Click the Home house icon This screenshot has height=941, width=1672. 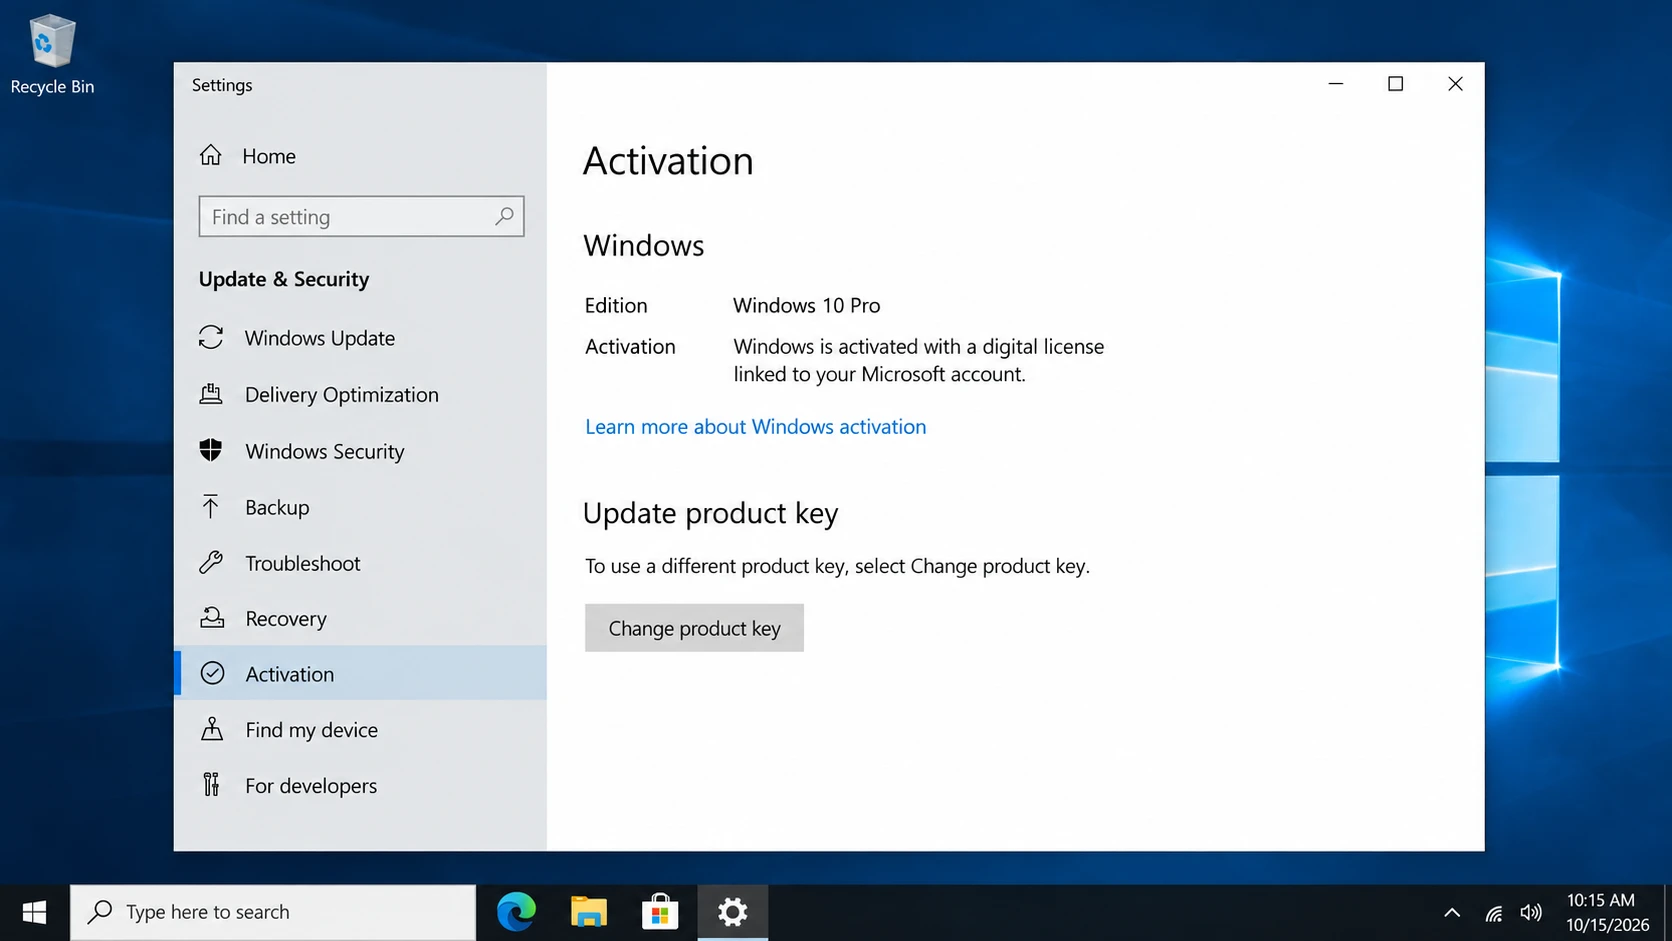(x=210, y=155)
